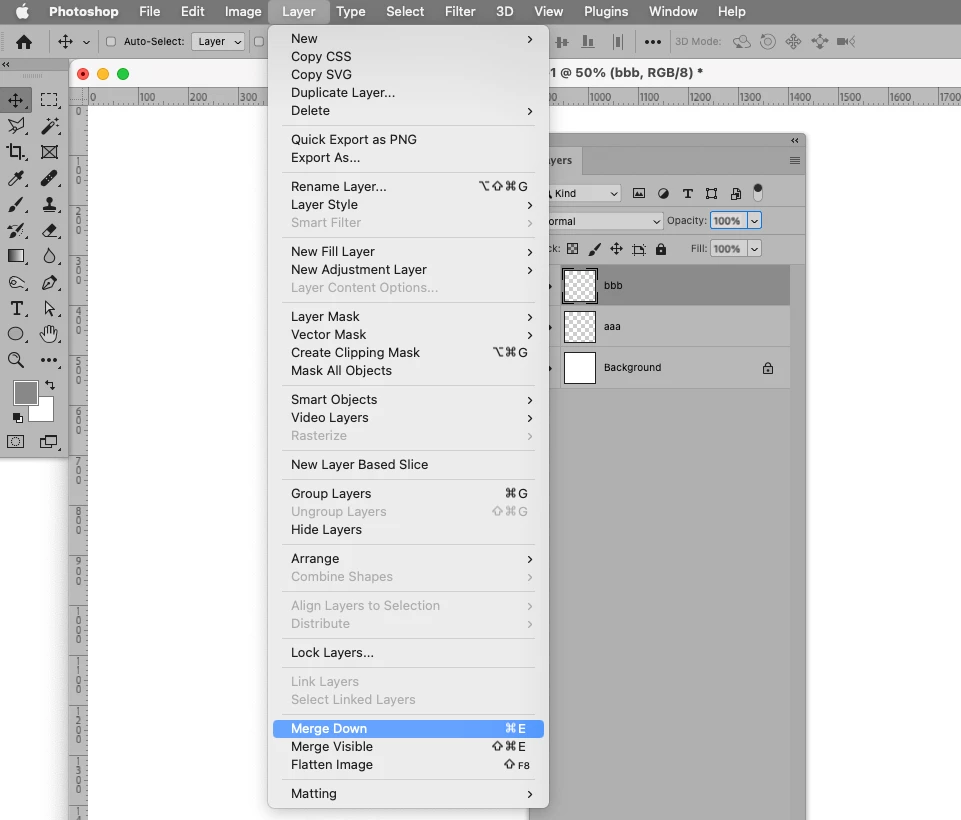This screenshot has width=961, height=820.
Task: Click the background color swatch
Action: pos(42,411)
